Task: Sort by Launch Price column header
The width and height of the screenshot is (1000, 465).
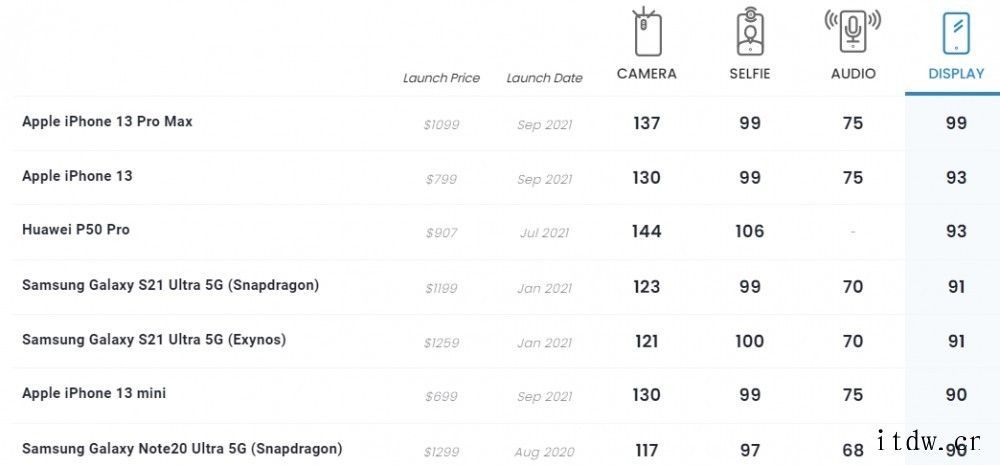Action: tap(441, 78)
